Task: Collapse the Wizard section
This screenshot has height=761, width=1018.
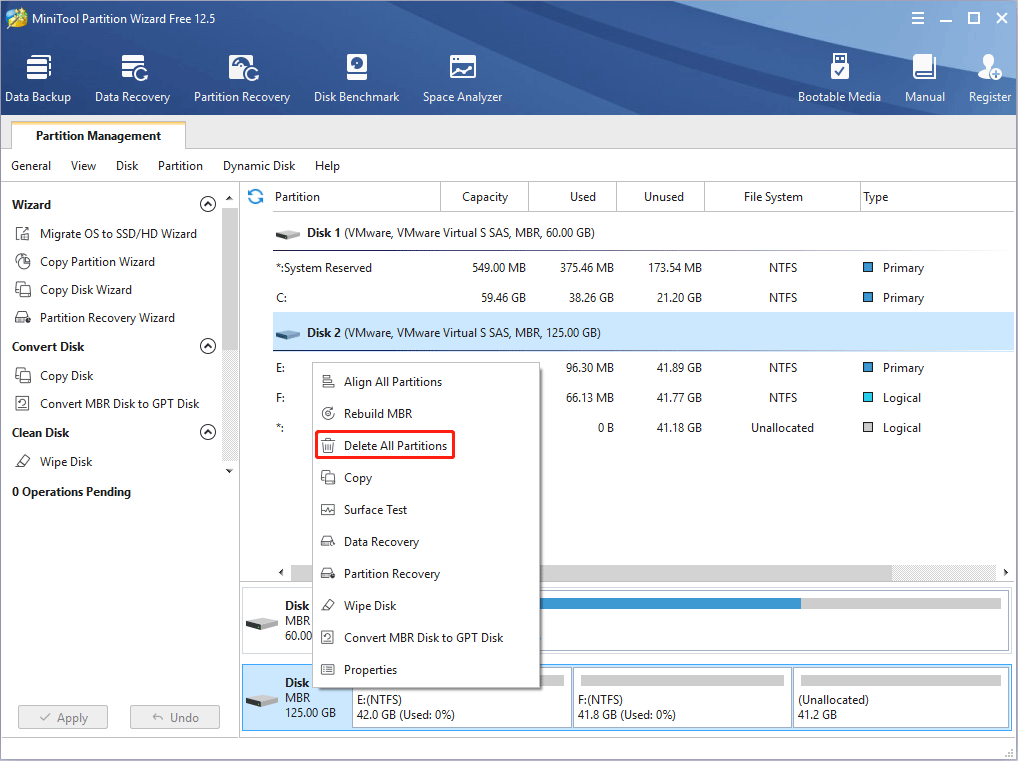Action: pyautogui.click(x=208, y=204)
